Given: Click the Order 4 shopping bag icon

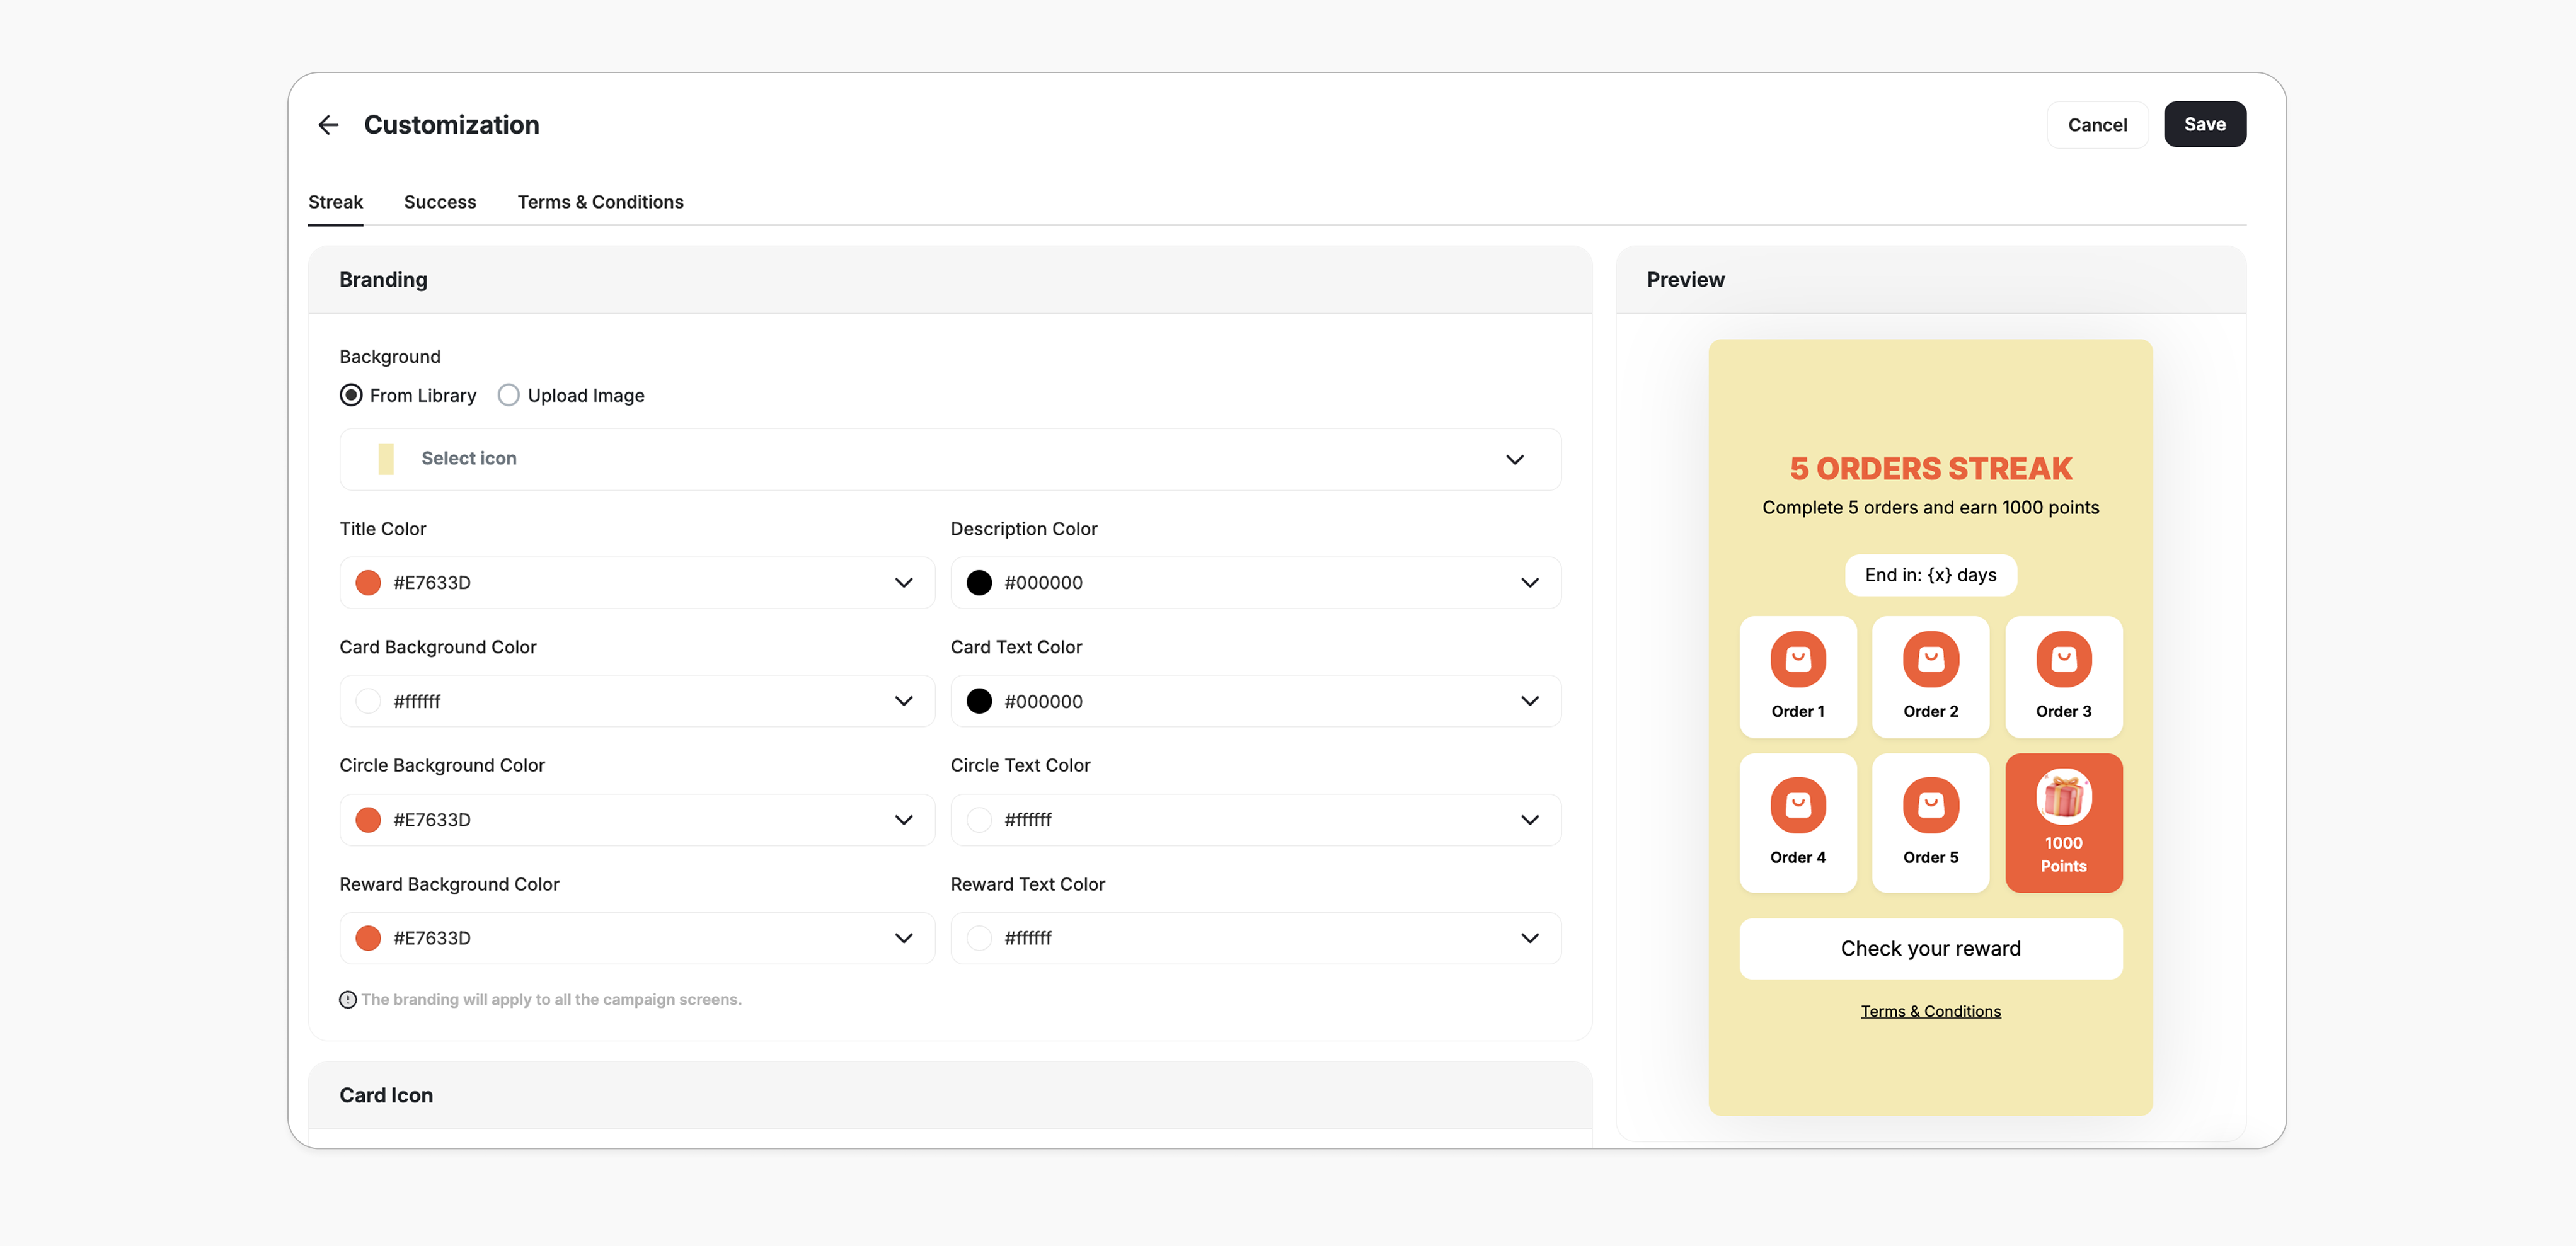Looking at the screenshot, I should pyautogui.click(x=1797, y=805).
